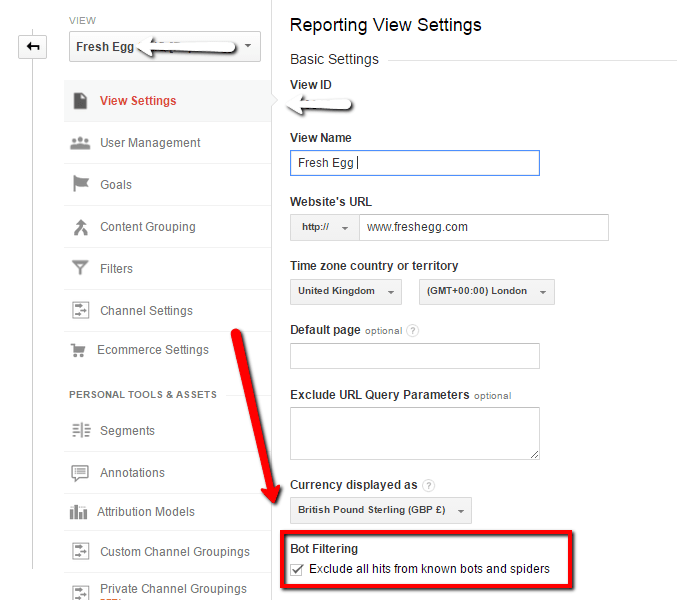Click the Basic Settings section title
Image resolution: width=677 pixels, height=600 pixels.
click(x=334, y=59)
